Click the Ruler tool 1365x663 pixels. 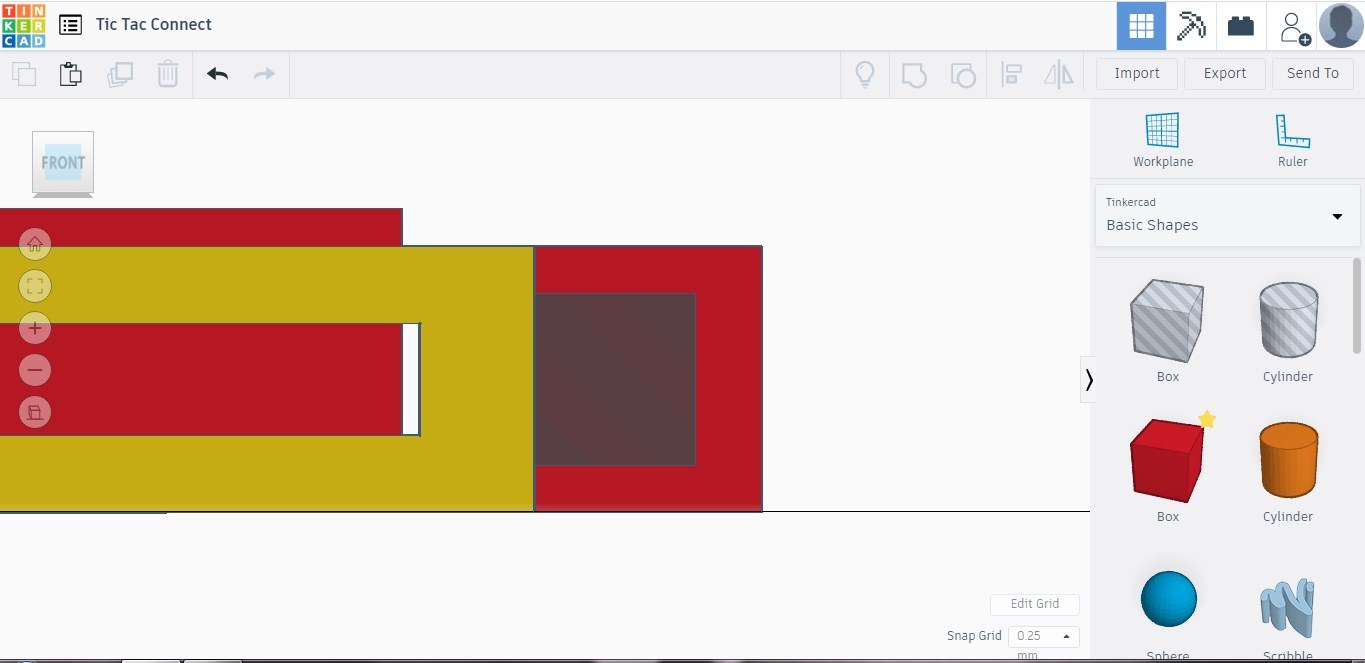tap(1291, 137)
